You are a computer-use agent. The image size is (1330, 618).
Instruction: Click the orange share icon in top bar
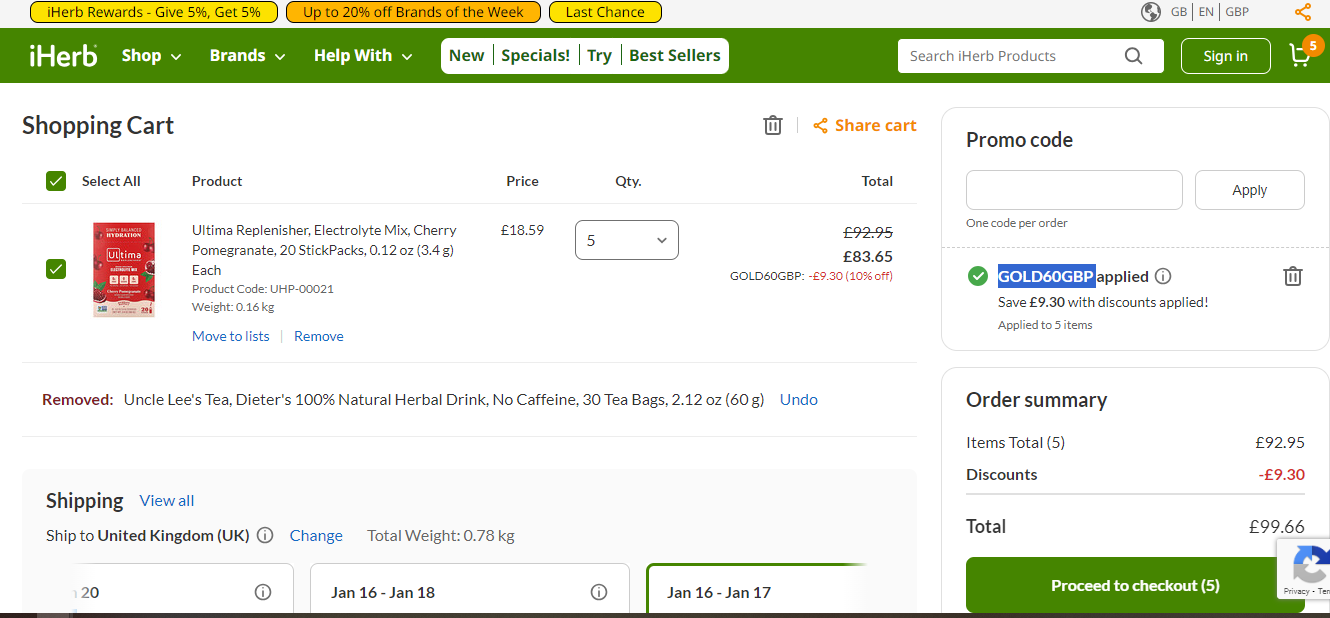coord(1302,12)
